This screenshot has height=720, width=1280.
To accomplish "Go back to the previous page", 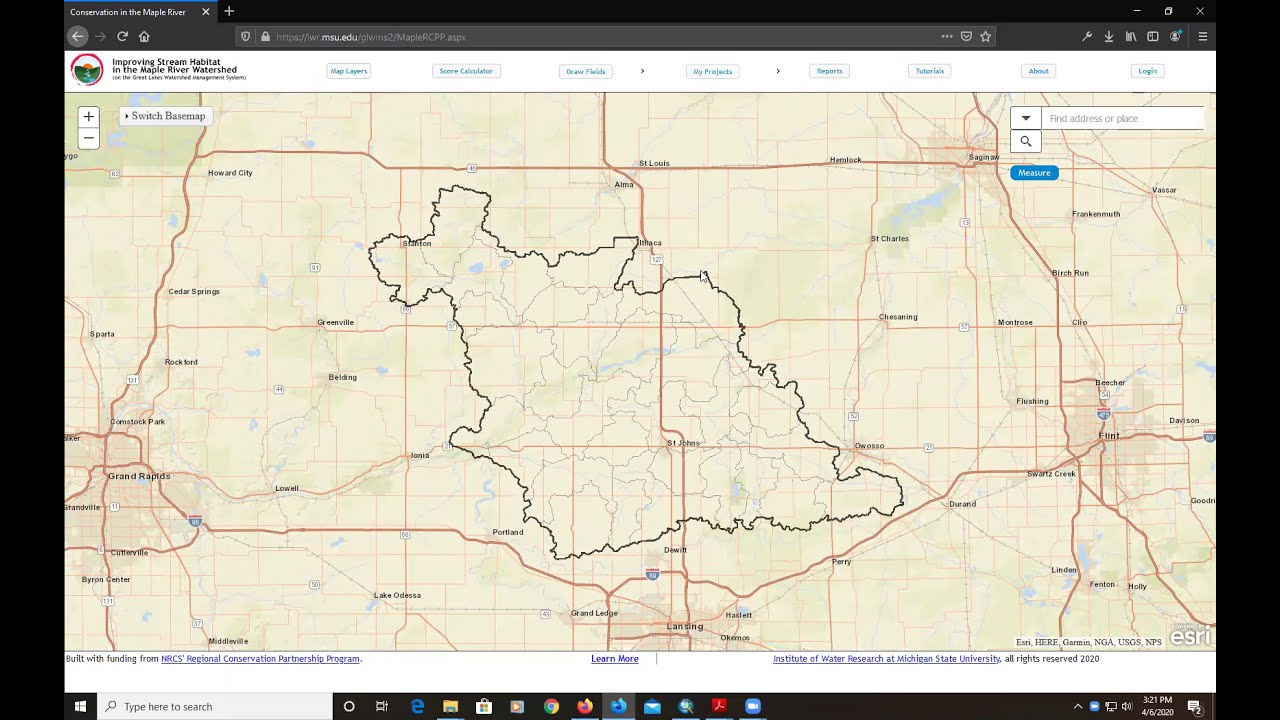I will (x=78, y=37).
